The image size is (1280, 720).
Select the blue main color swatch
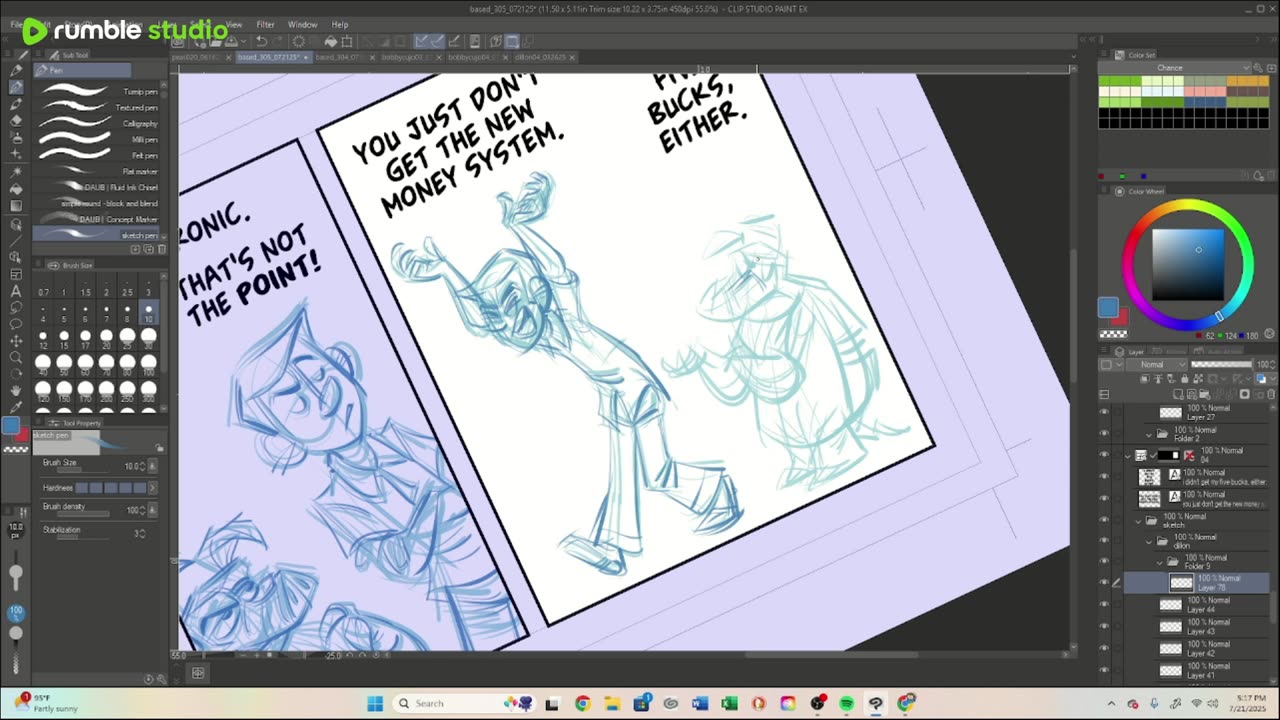[1107, 308]
